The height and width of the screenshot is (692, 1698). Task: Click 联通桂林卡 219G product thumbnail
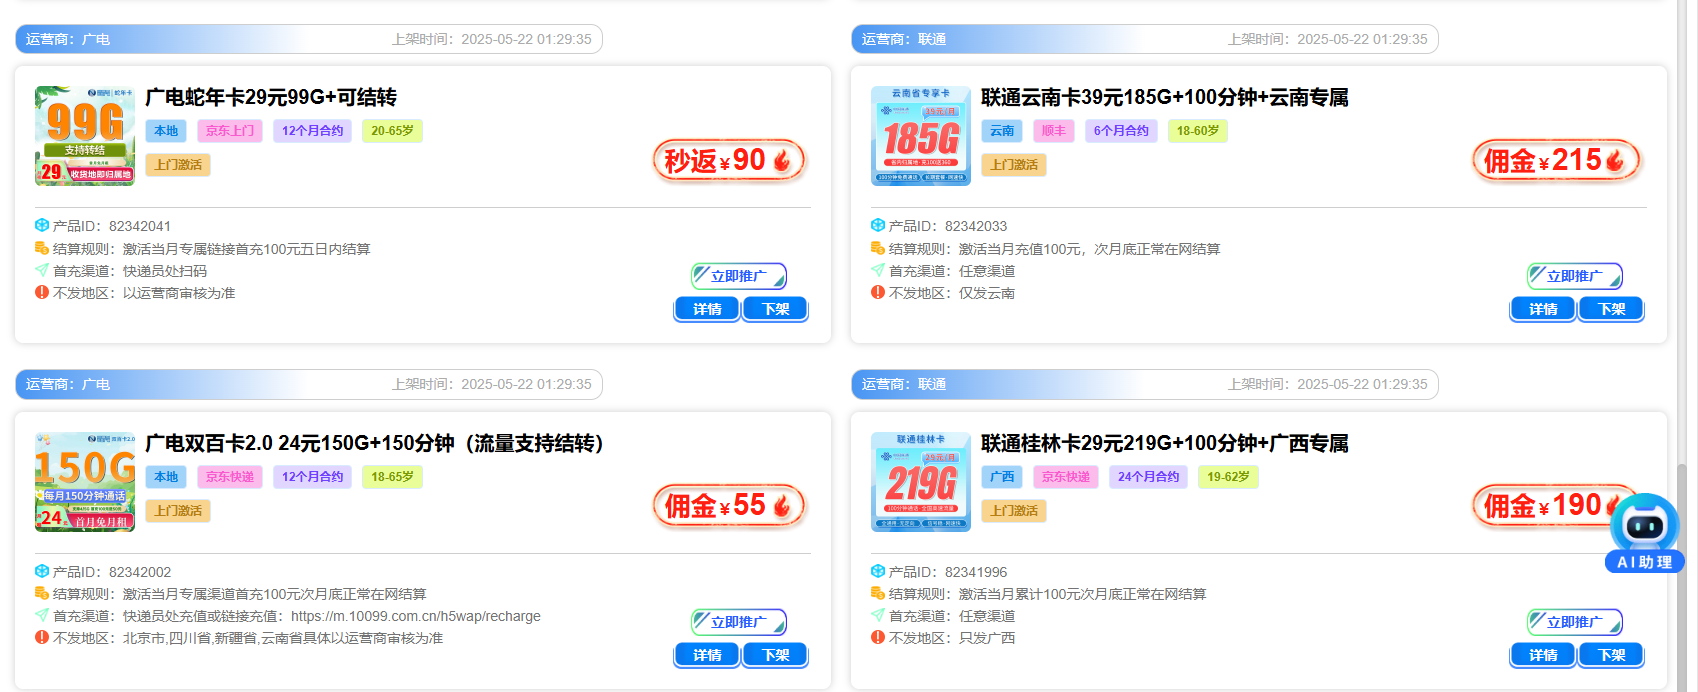click(921, 482)
